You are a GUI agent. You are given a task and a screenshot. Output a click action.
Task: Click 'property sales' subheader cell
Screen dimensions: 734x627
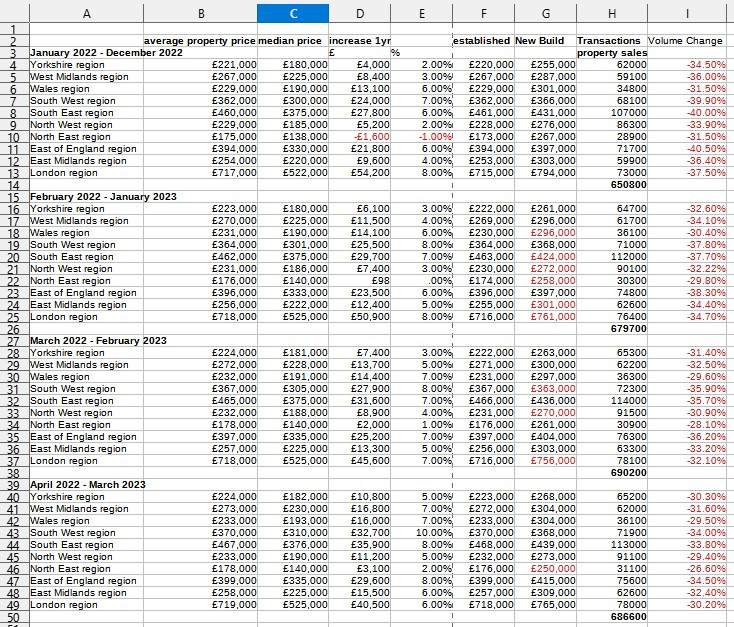[612, 52]
